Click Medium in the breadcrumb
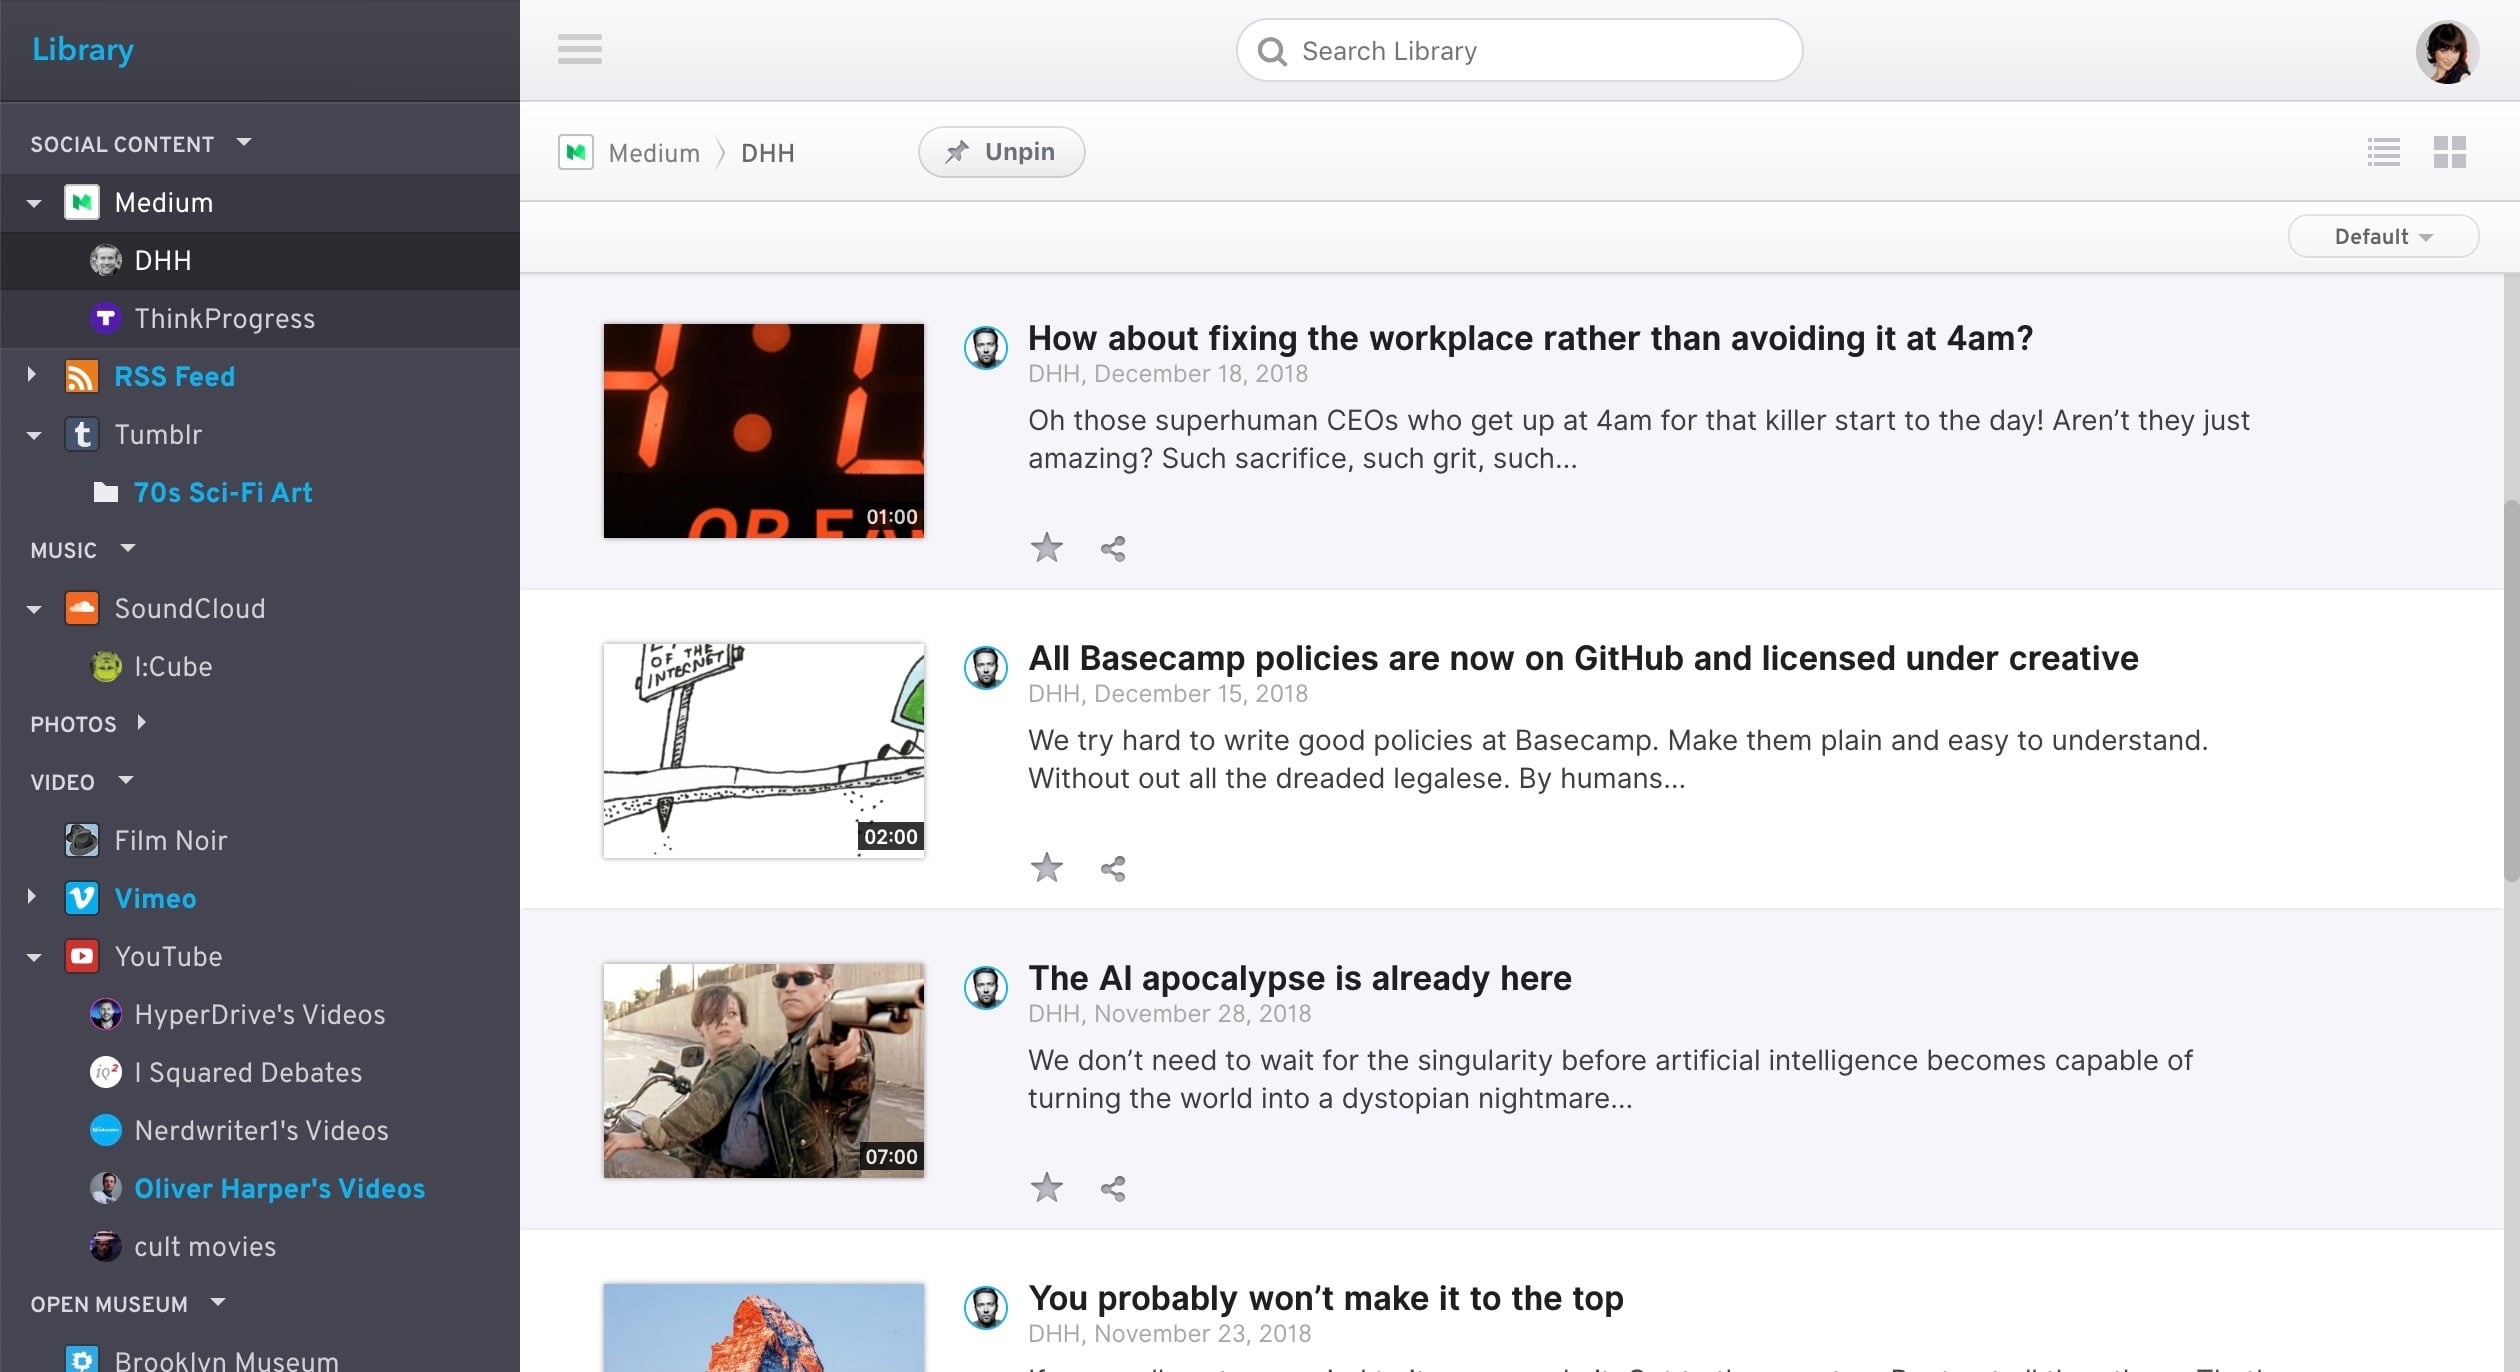This screenshot has height=1372, width=2520. 654,153
